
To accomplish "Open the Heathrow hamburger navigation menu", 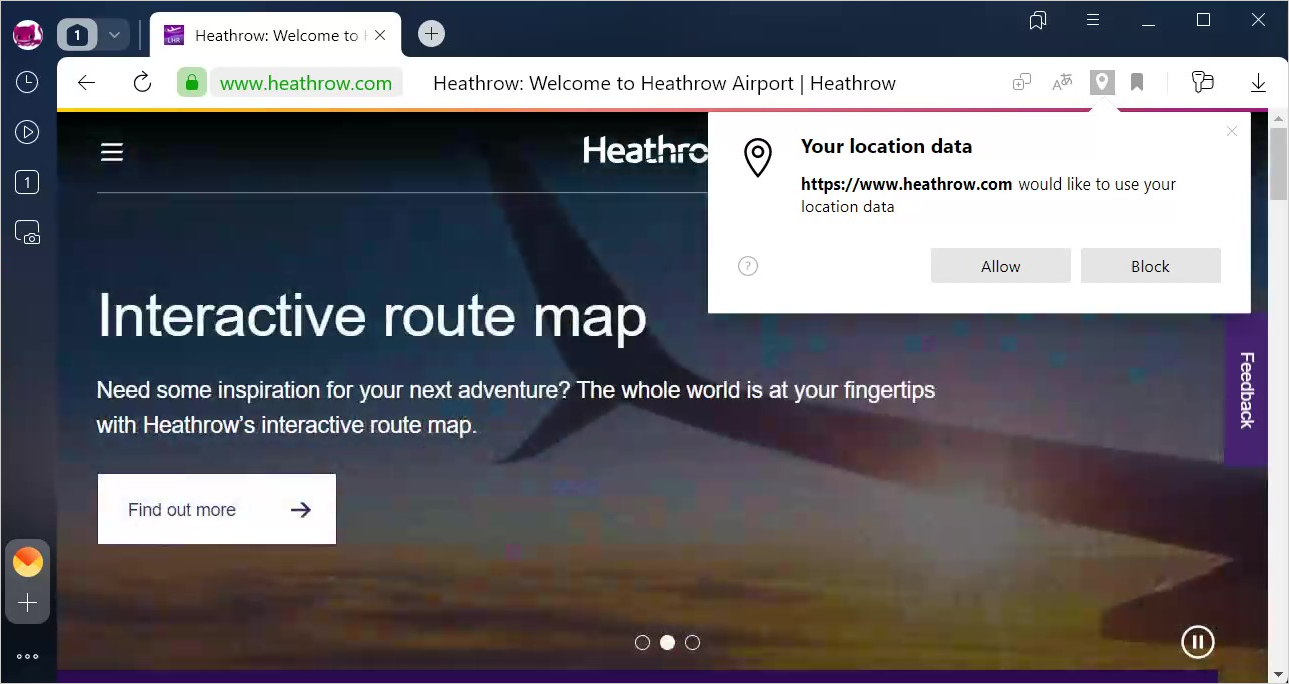I will tap(112, 151).
